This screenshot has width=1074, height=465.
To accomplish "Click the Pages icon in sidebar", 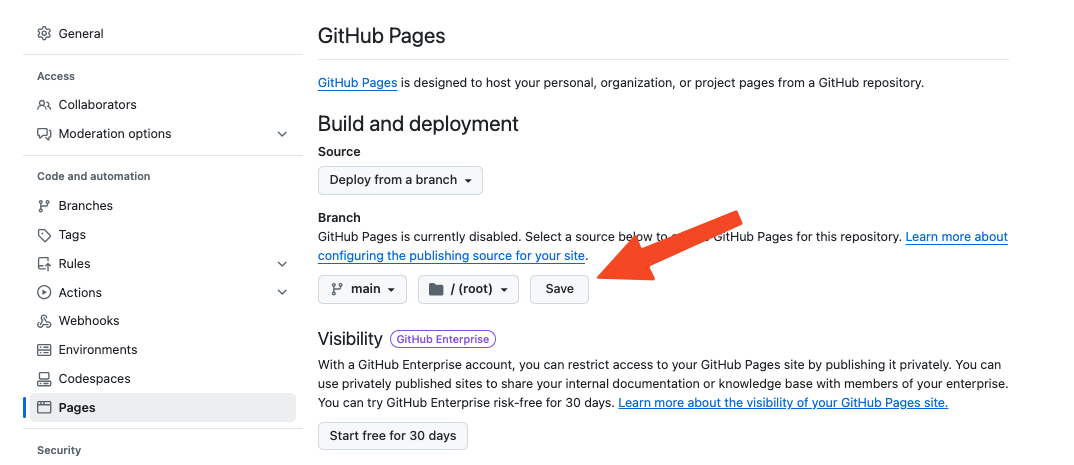I will (44, 408).
